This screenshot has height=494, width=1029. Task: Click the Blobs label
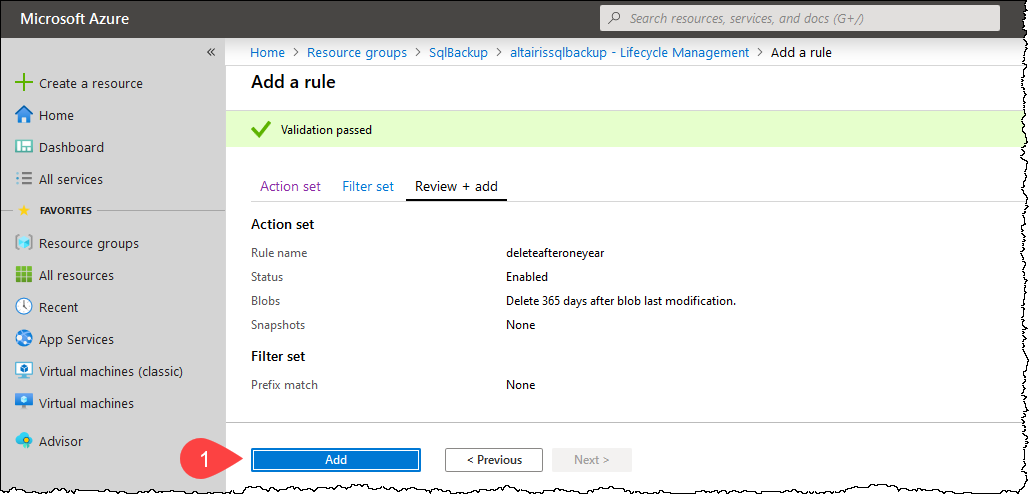pyautogui.click(x=266, y=301)
